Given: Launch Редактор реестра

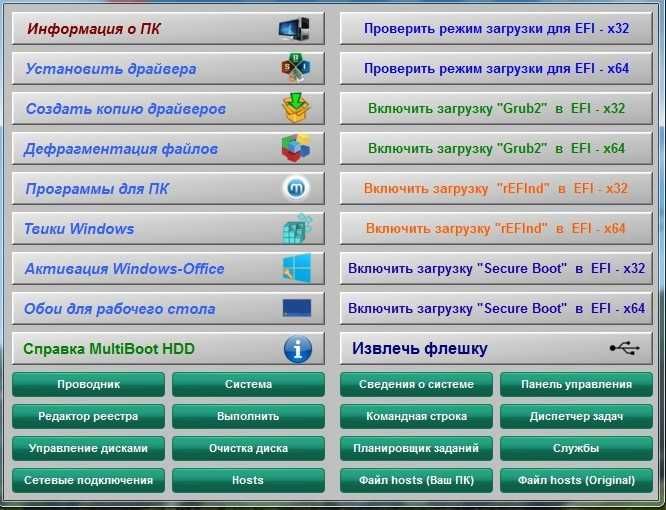Looking at the screenshot, I should pos(88,416).
